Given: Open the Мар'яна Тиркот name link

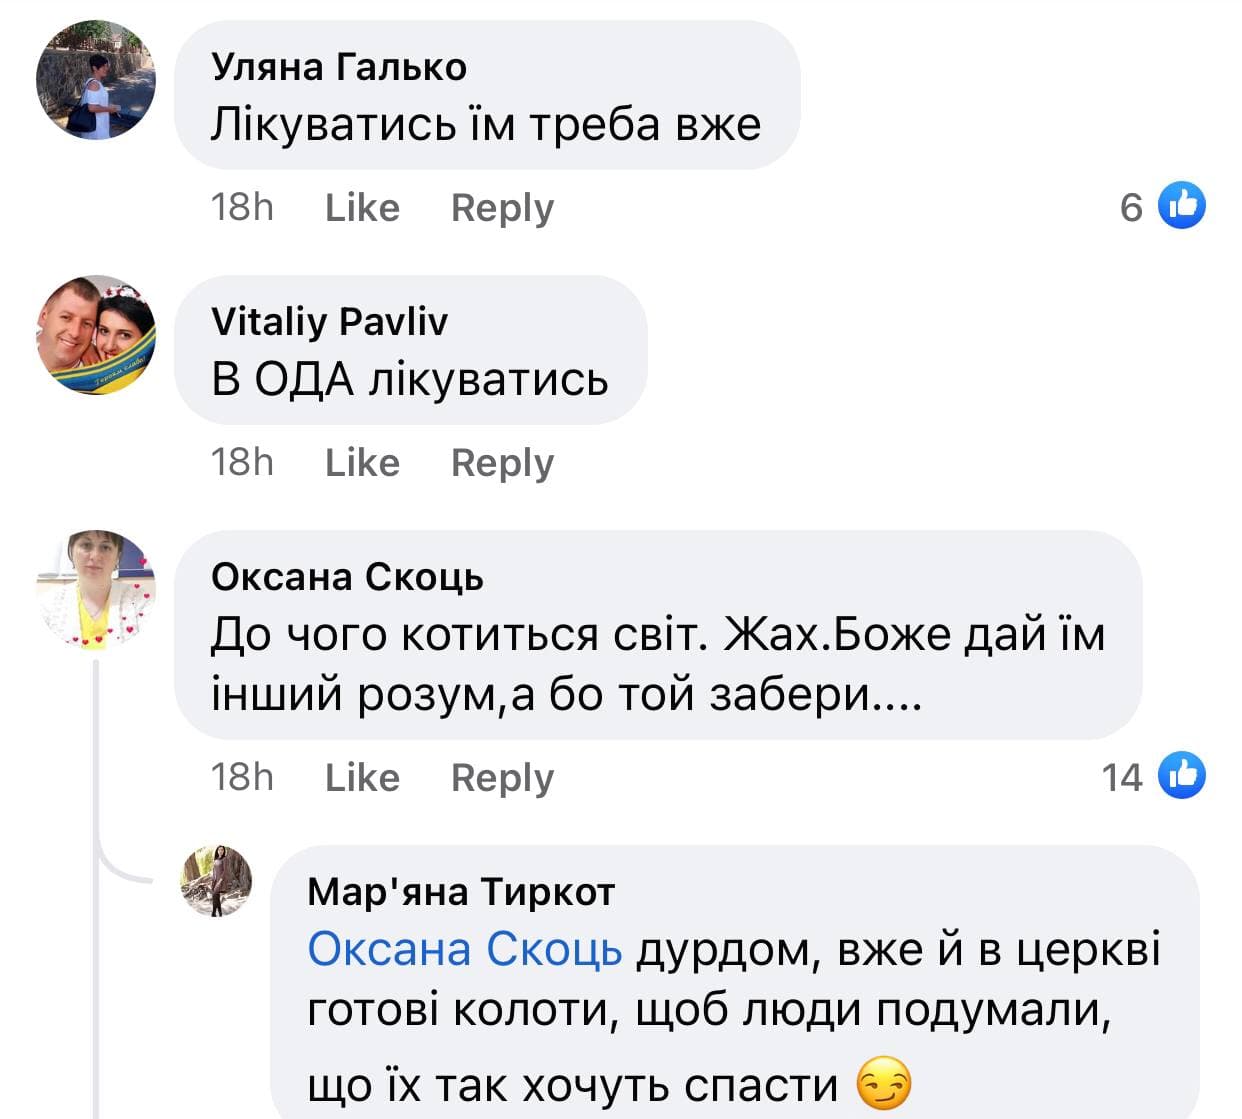Looking at the screenshot, I should click(x=461, y=890).
